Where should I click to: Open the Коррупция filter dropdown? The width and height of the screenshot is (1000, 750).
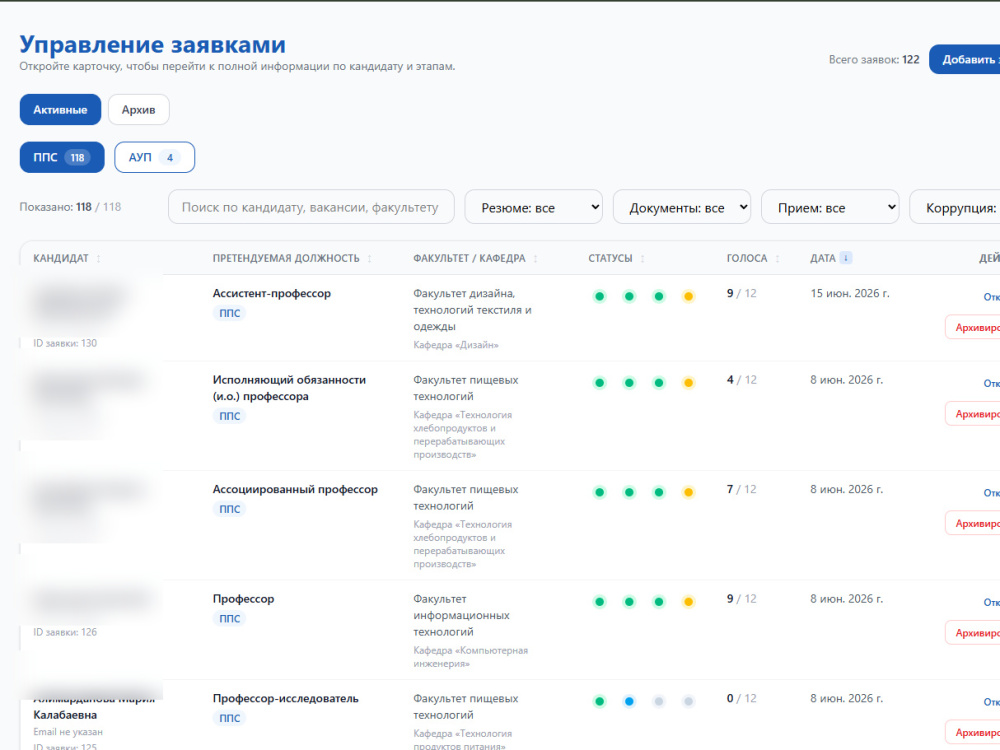coord(955,207)
